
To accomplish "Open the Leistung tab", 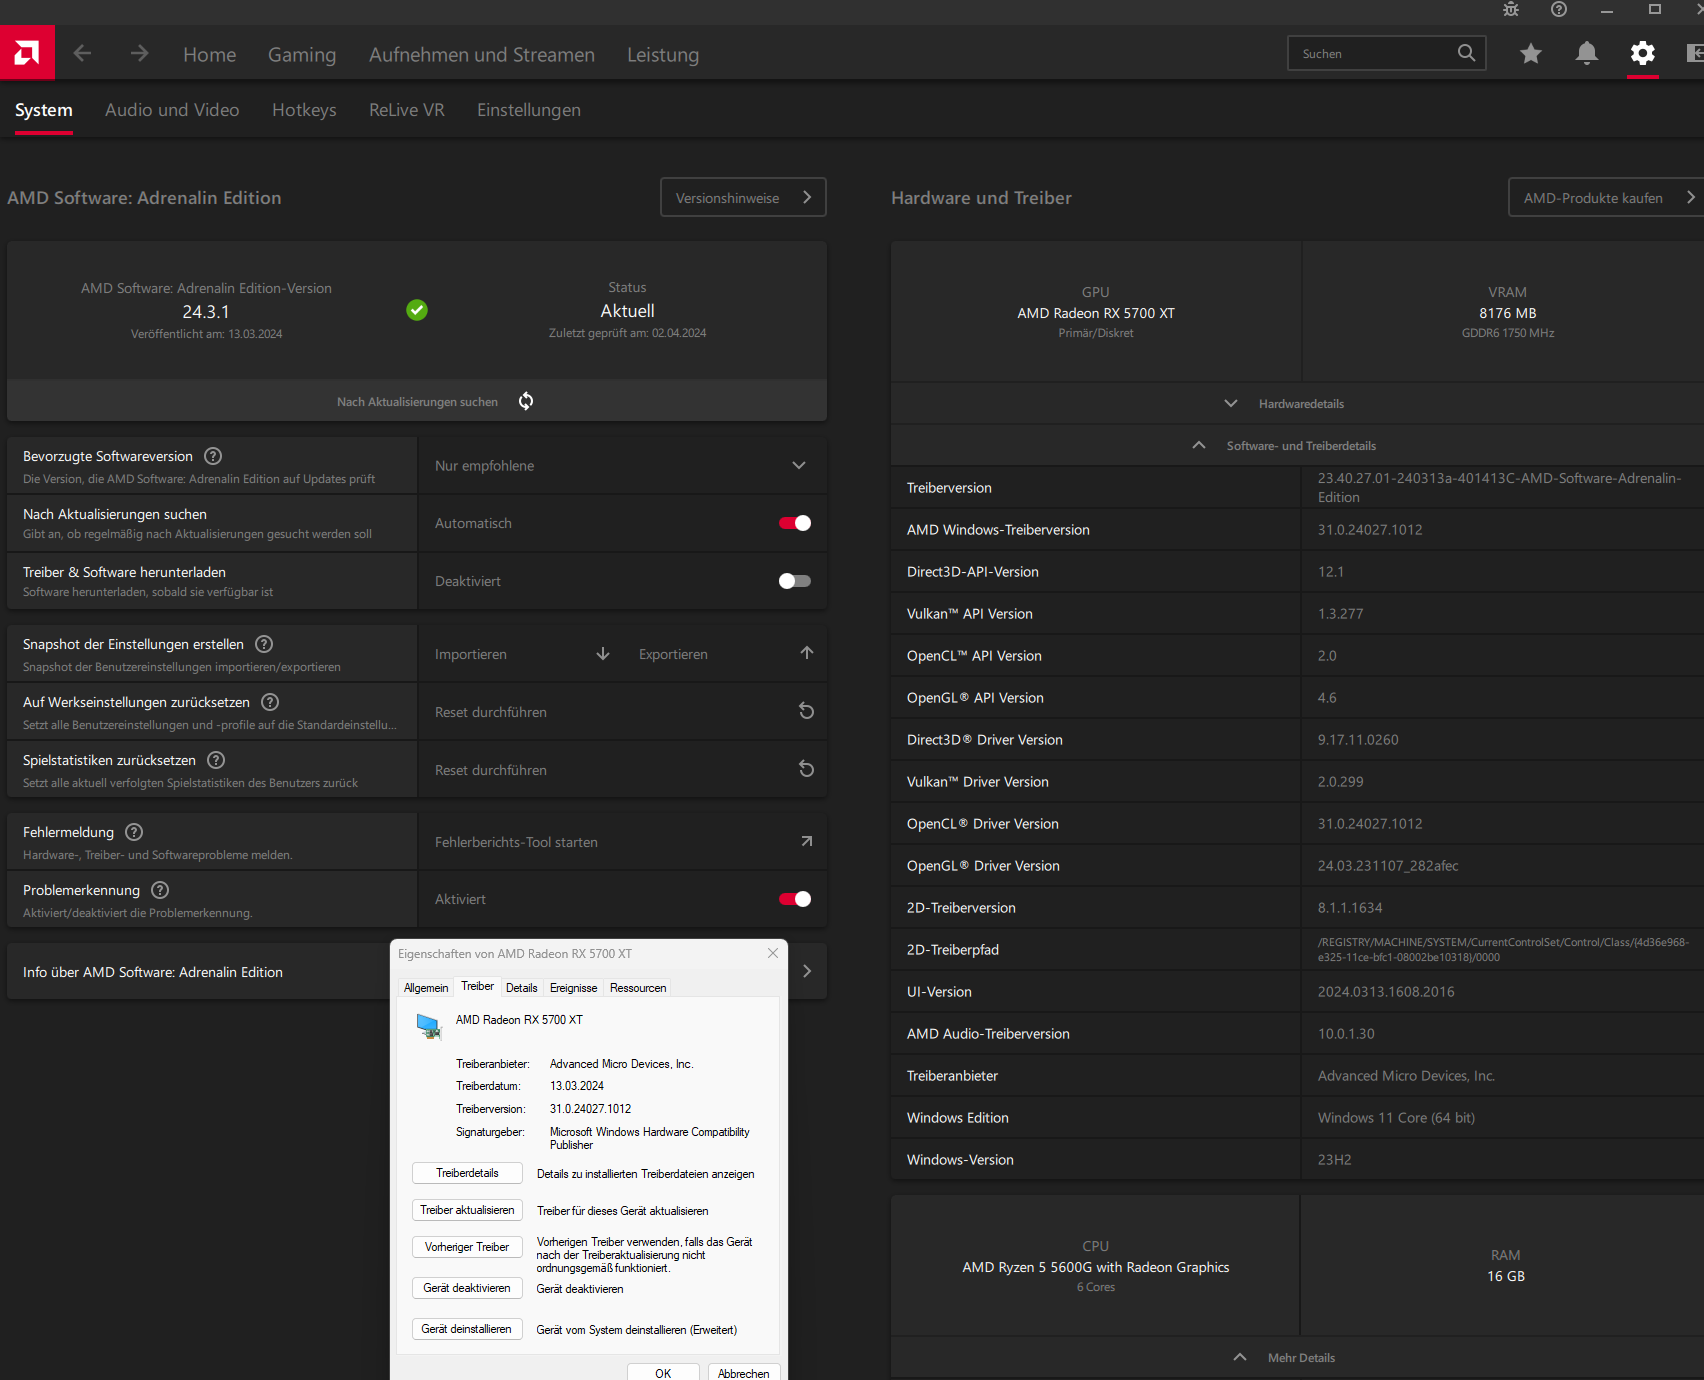I will (x=663, y=55).
